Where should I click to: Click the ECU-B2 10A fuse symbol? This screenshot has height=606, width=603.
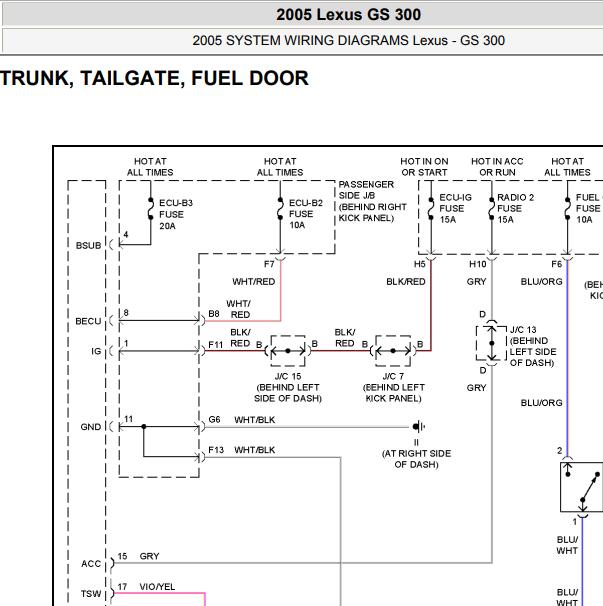280,209
